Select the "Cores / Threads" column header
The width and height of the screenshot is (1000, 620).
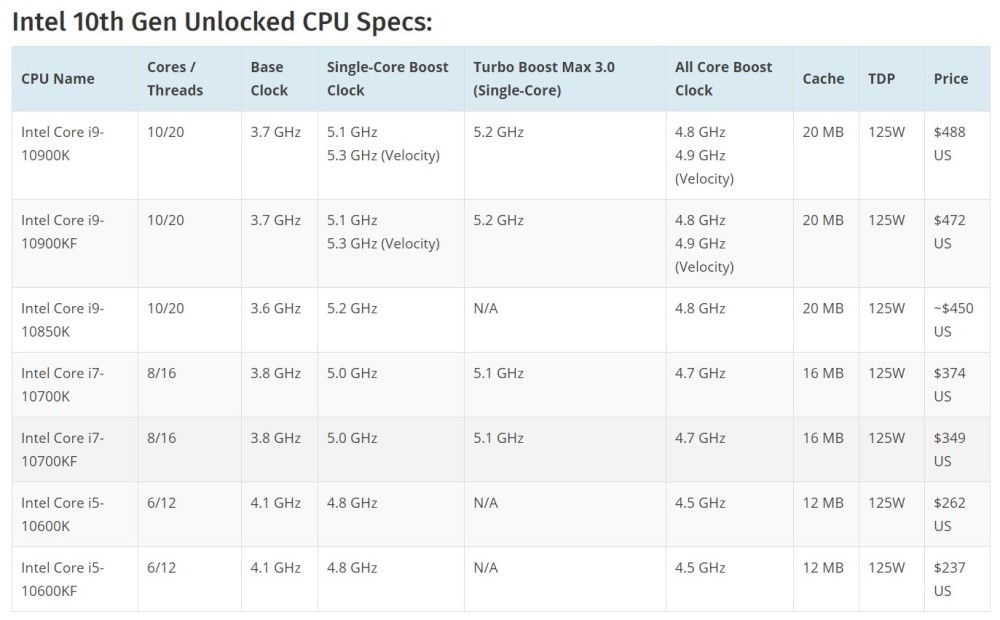click(175, 79)
